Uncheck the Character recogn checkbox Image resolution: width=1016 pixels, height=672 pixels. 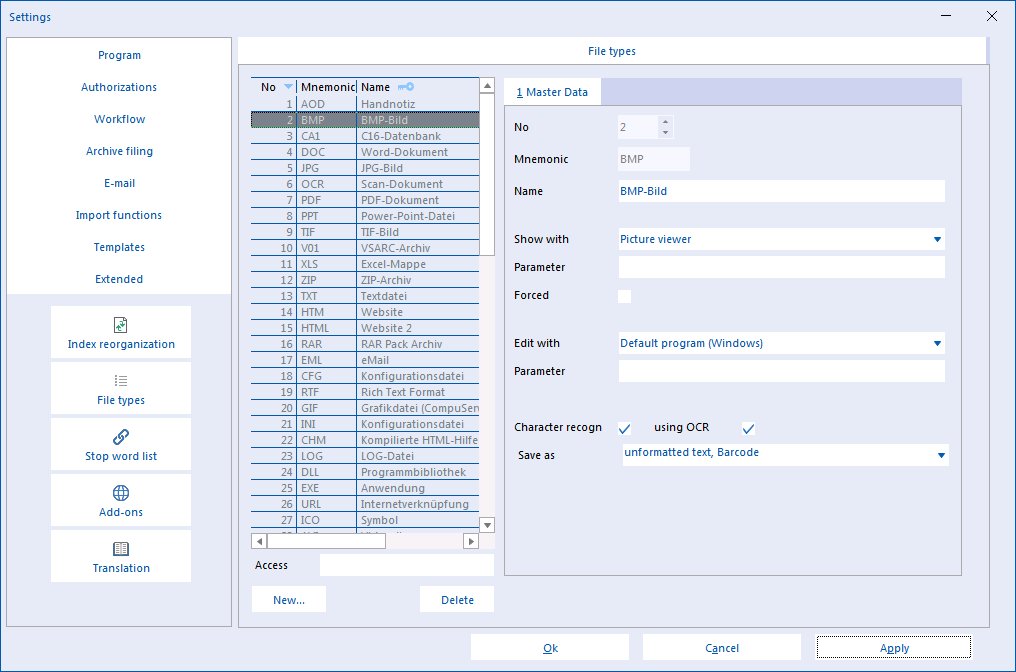(x=625, y=428)
